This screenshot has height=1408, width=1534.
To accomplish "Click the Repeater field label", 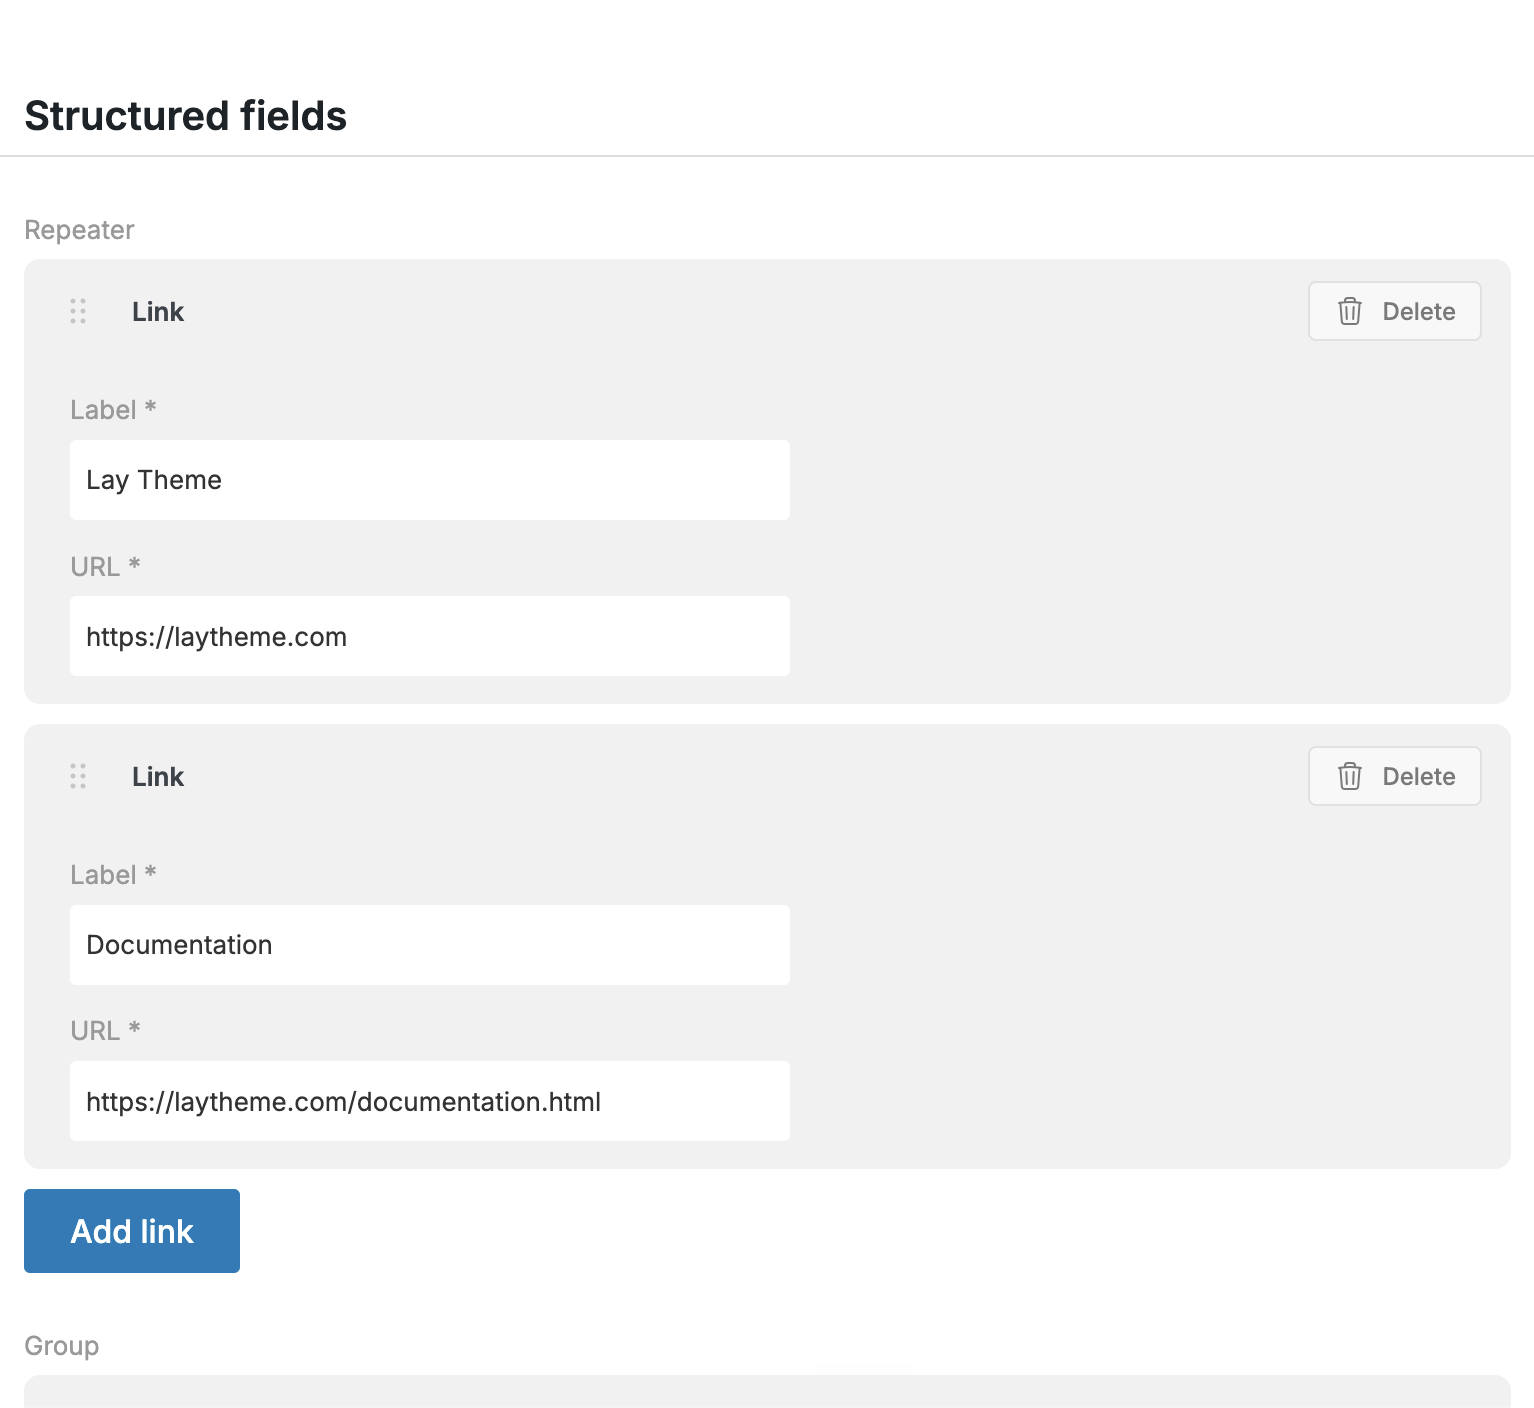I will pyautogui.click(x=79, y=230).
